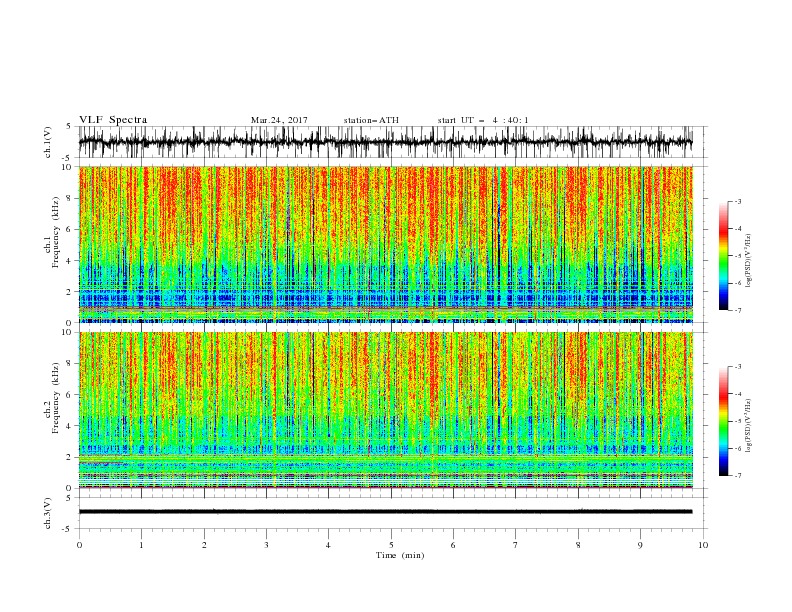Viewport: 792px width, 612px height.
Task: Click the '6' kHz tick on ch.2 frequency axis
Action: (x=70, y=395)
